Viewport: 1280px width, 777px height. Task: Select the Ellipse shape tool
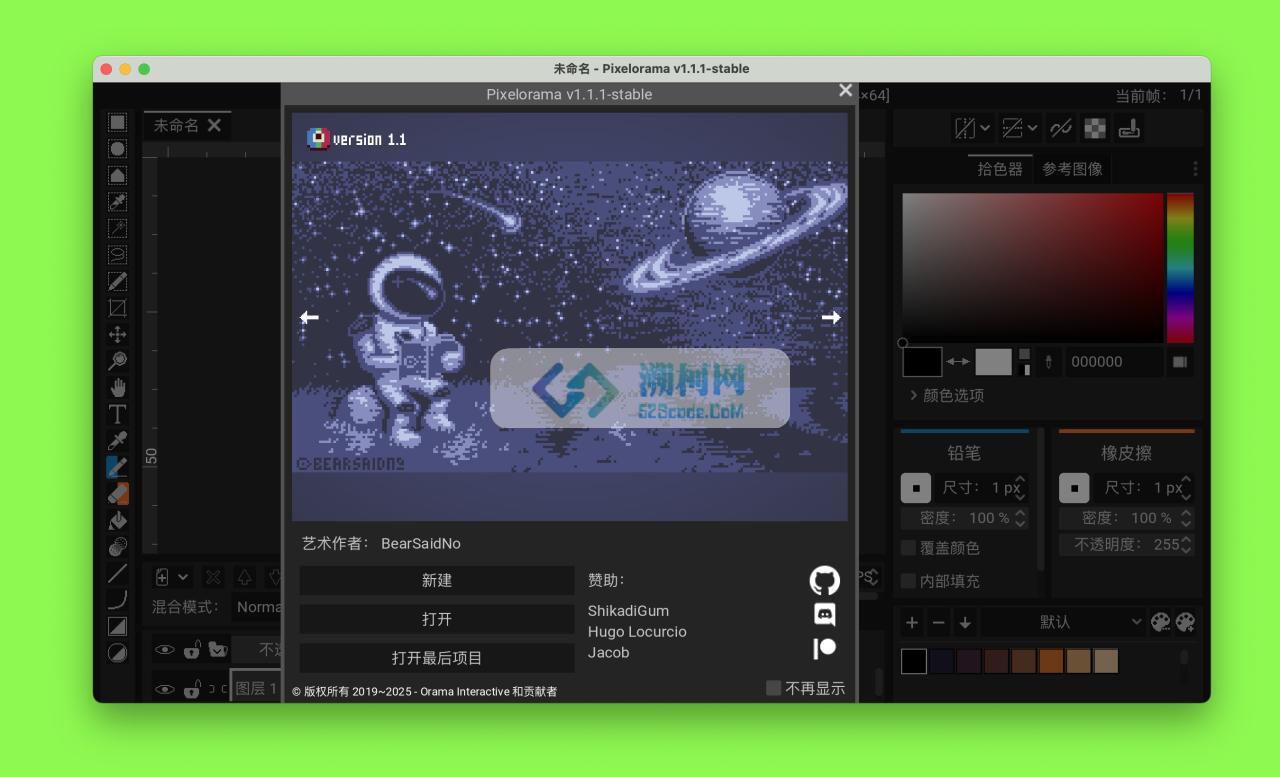117,653
